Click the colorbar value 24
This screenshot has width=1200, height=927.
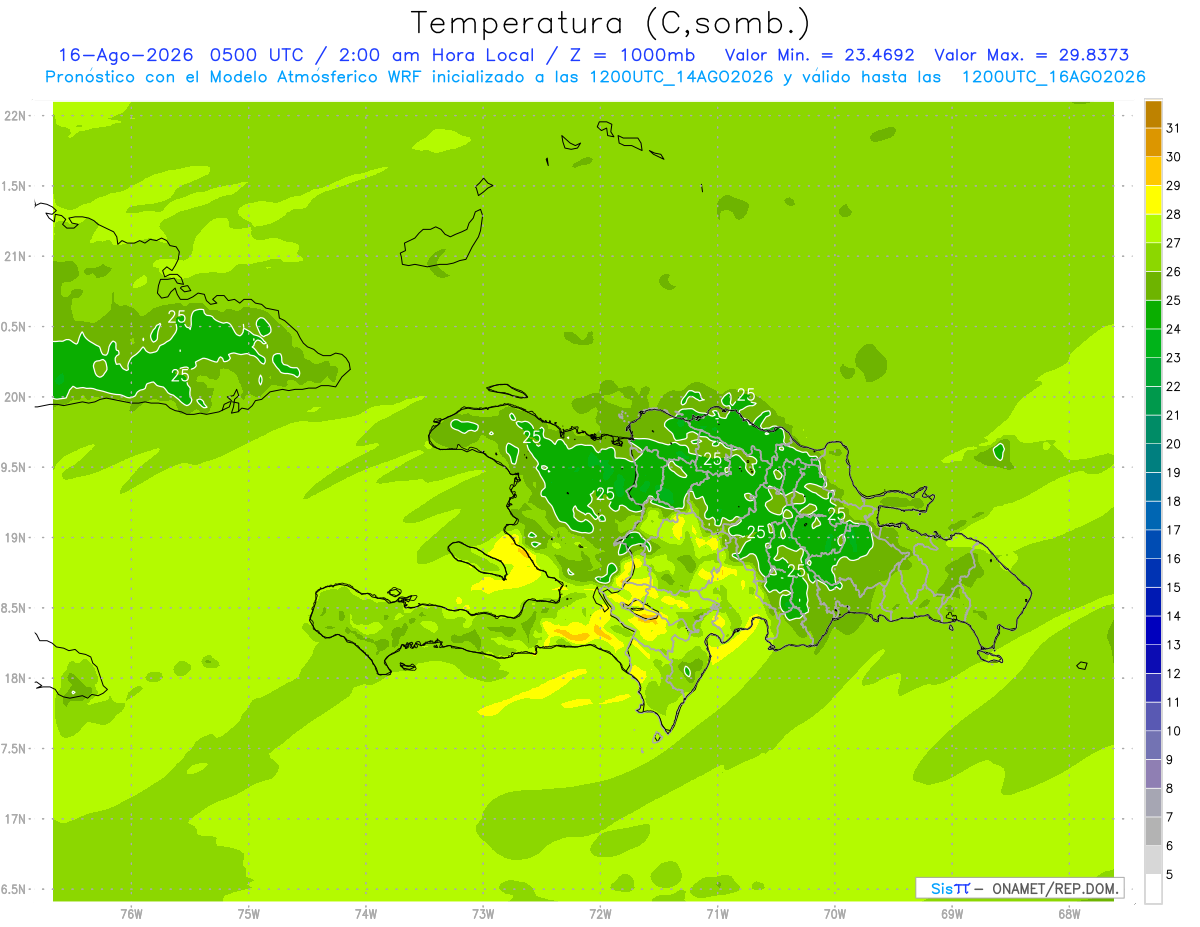tap(1174, 329)
